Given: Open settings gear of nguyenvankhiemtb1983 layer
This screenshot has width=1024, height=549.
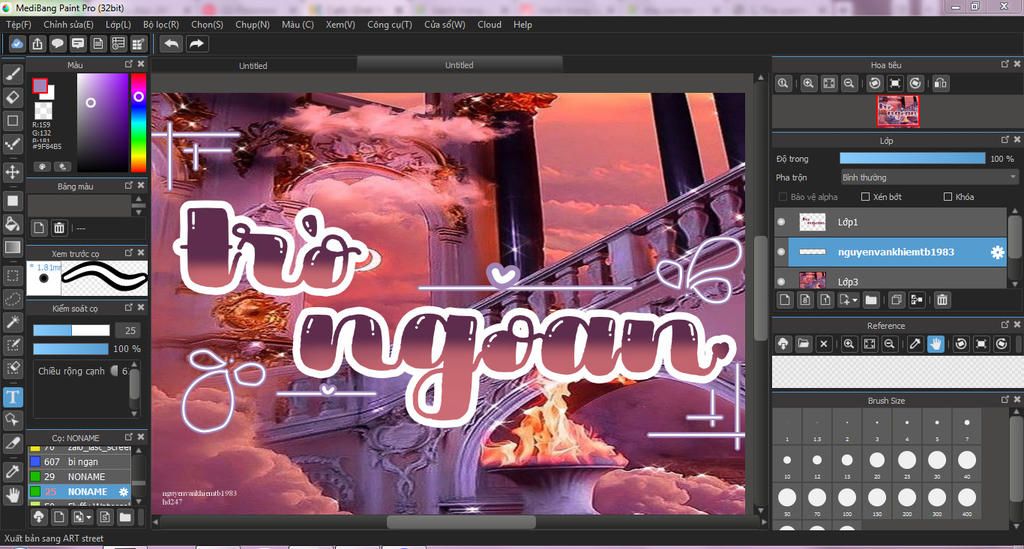Looking at the screenshot, I should click(997, 252).
